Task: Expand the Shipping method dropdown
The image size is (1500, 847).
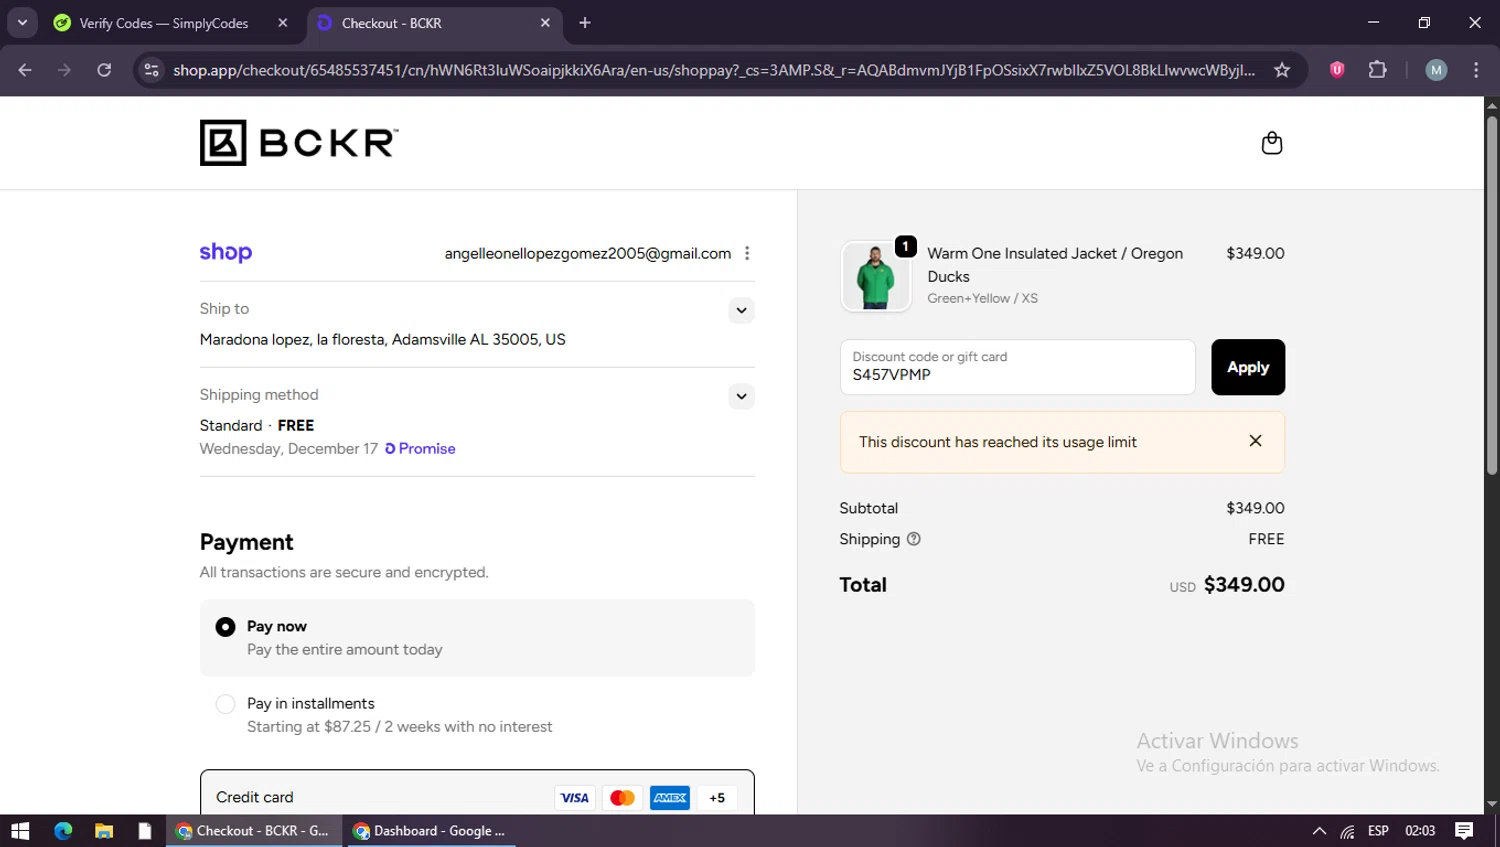Action: click(x=741, y=396)
